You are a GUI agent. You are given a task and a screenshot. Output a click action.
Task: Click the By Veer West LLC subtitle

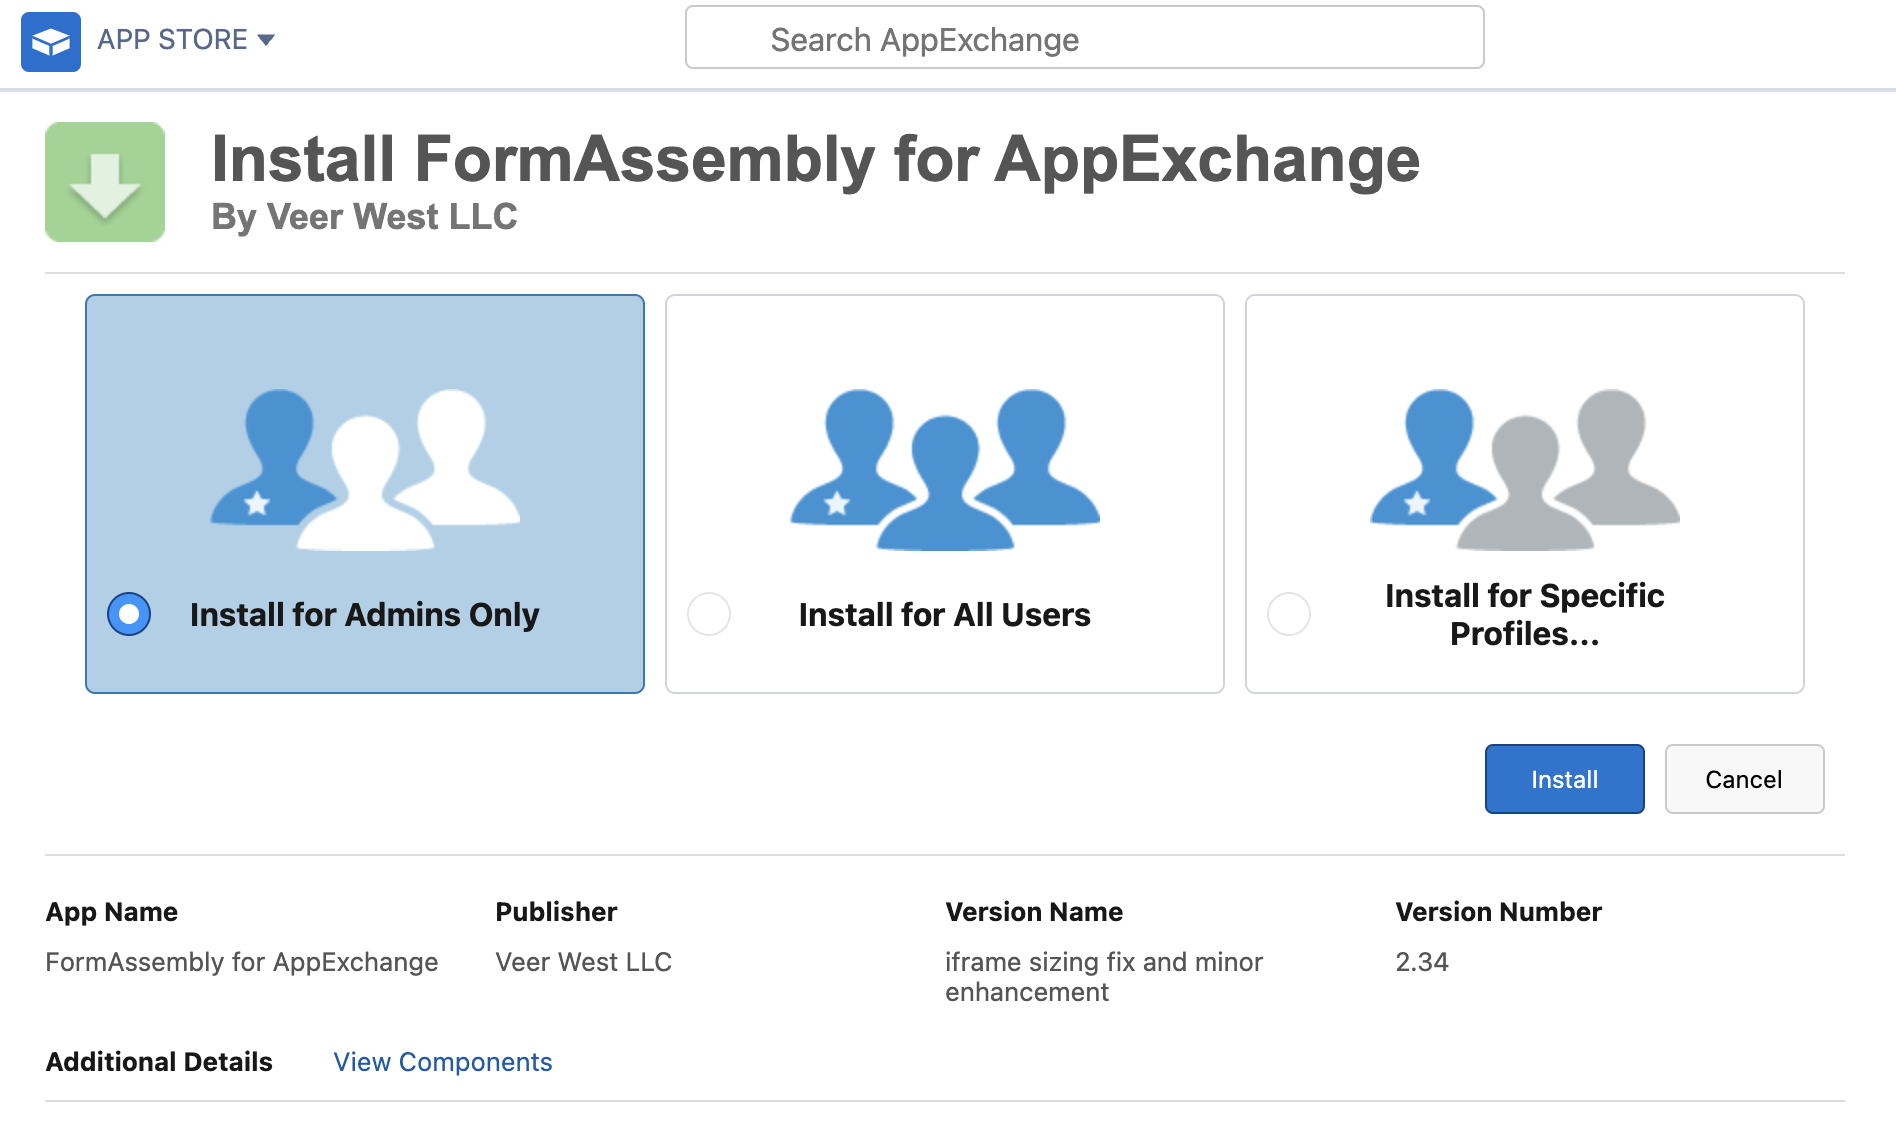click(364, 217)
